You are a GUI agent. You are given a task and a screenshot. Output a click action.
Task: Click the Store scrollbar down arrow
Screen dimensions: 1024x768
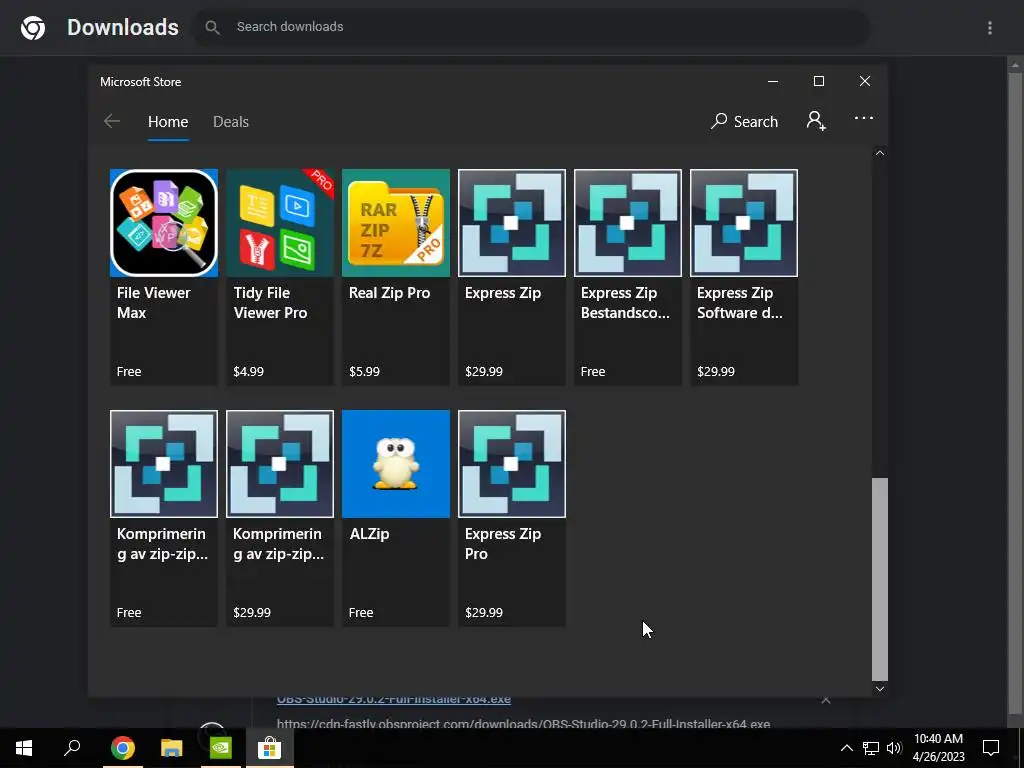pyautogui.click(x=880, y=688)
